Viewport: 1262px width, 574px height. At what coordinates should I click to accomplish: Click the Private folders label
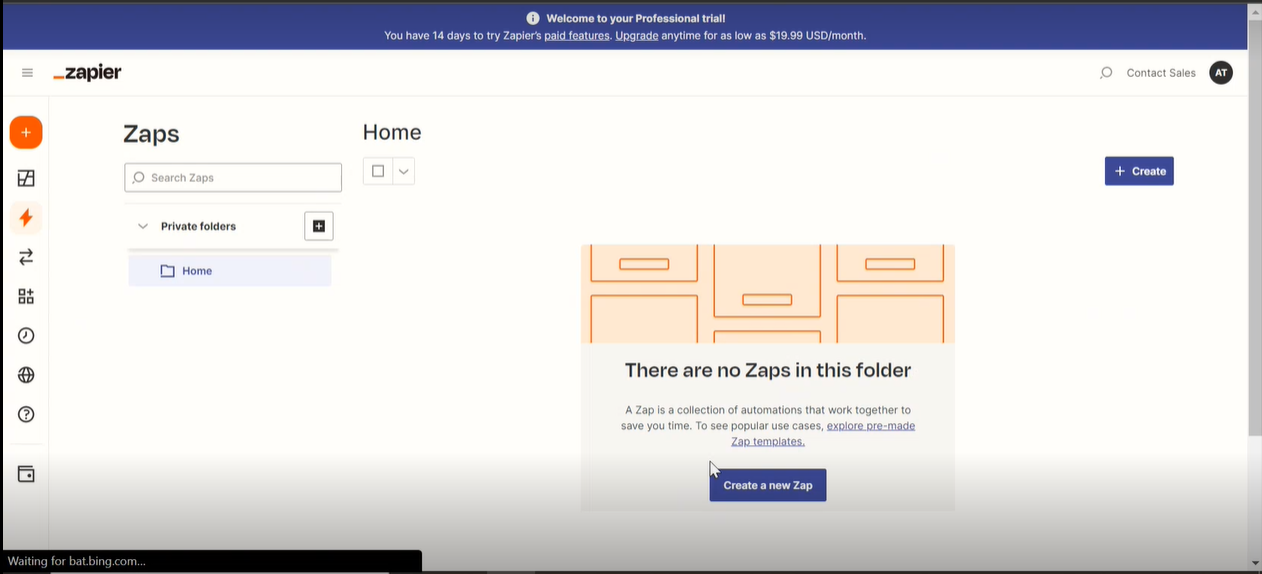[x=198, y=226]
